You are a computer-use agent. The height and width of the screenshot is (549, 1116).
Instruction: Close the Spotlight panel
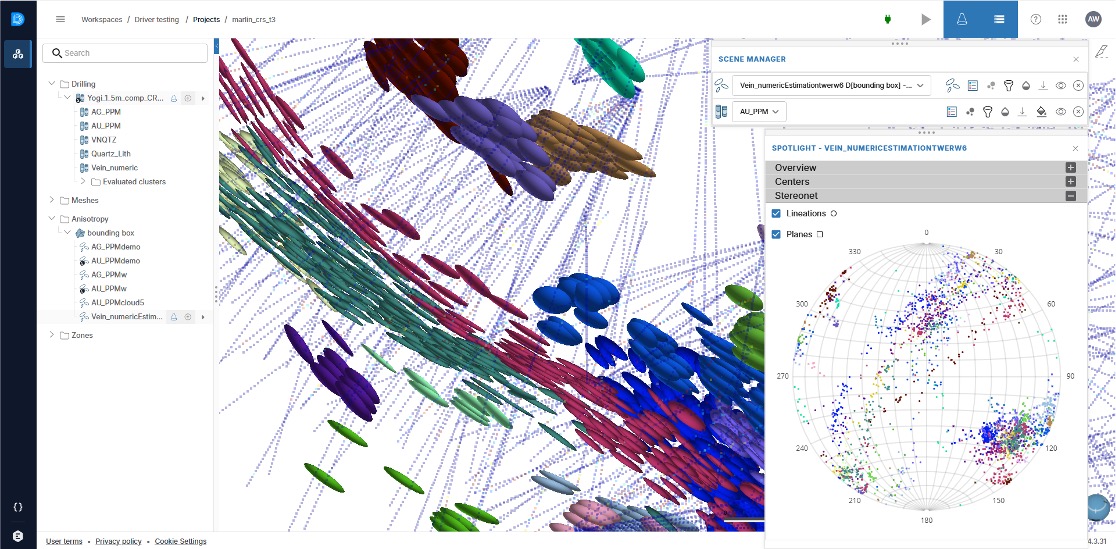point(1075,148)
